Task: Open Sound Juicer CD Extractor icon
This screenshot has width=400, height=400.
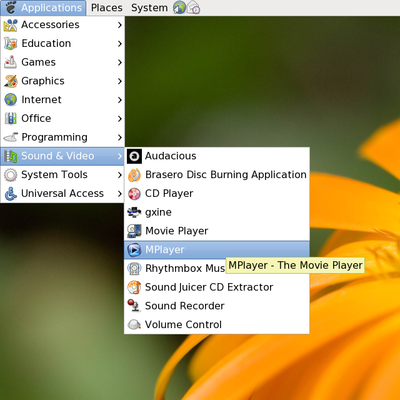Action: (x=134, y=287)
